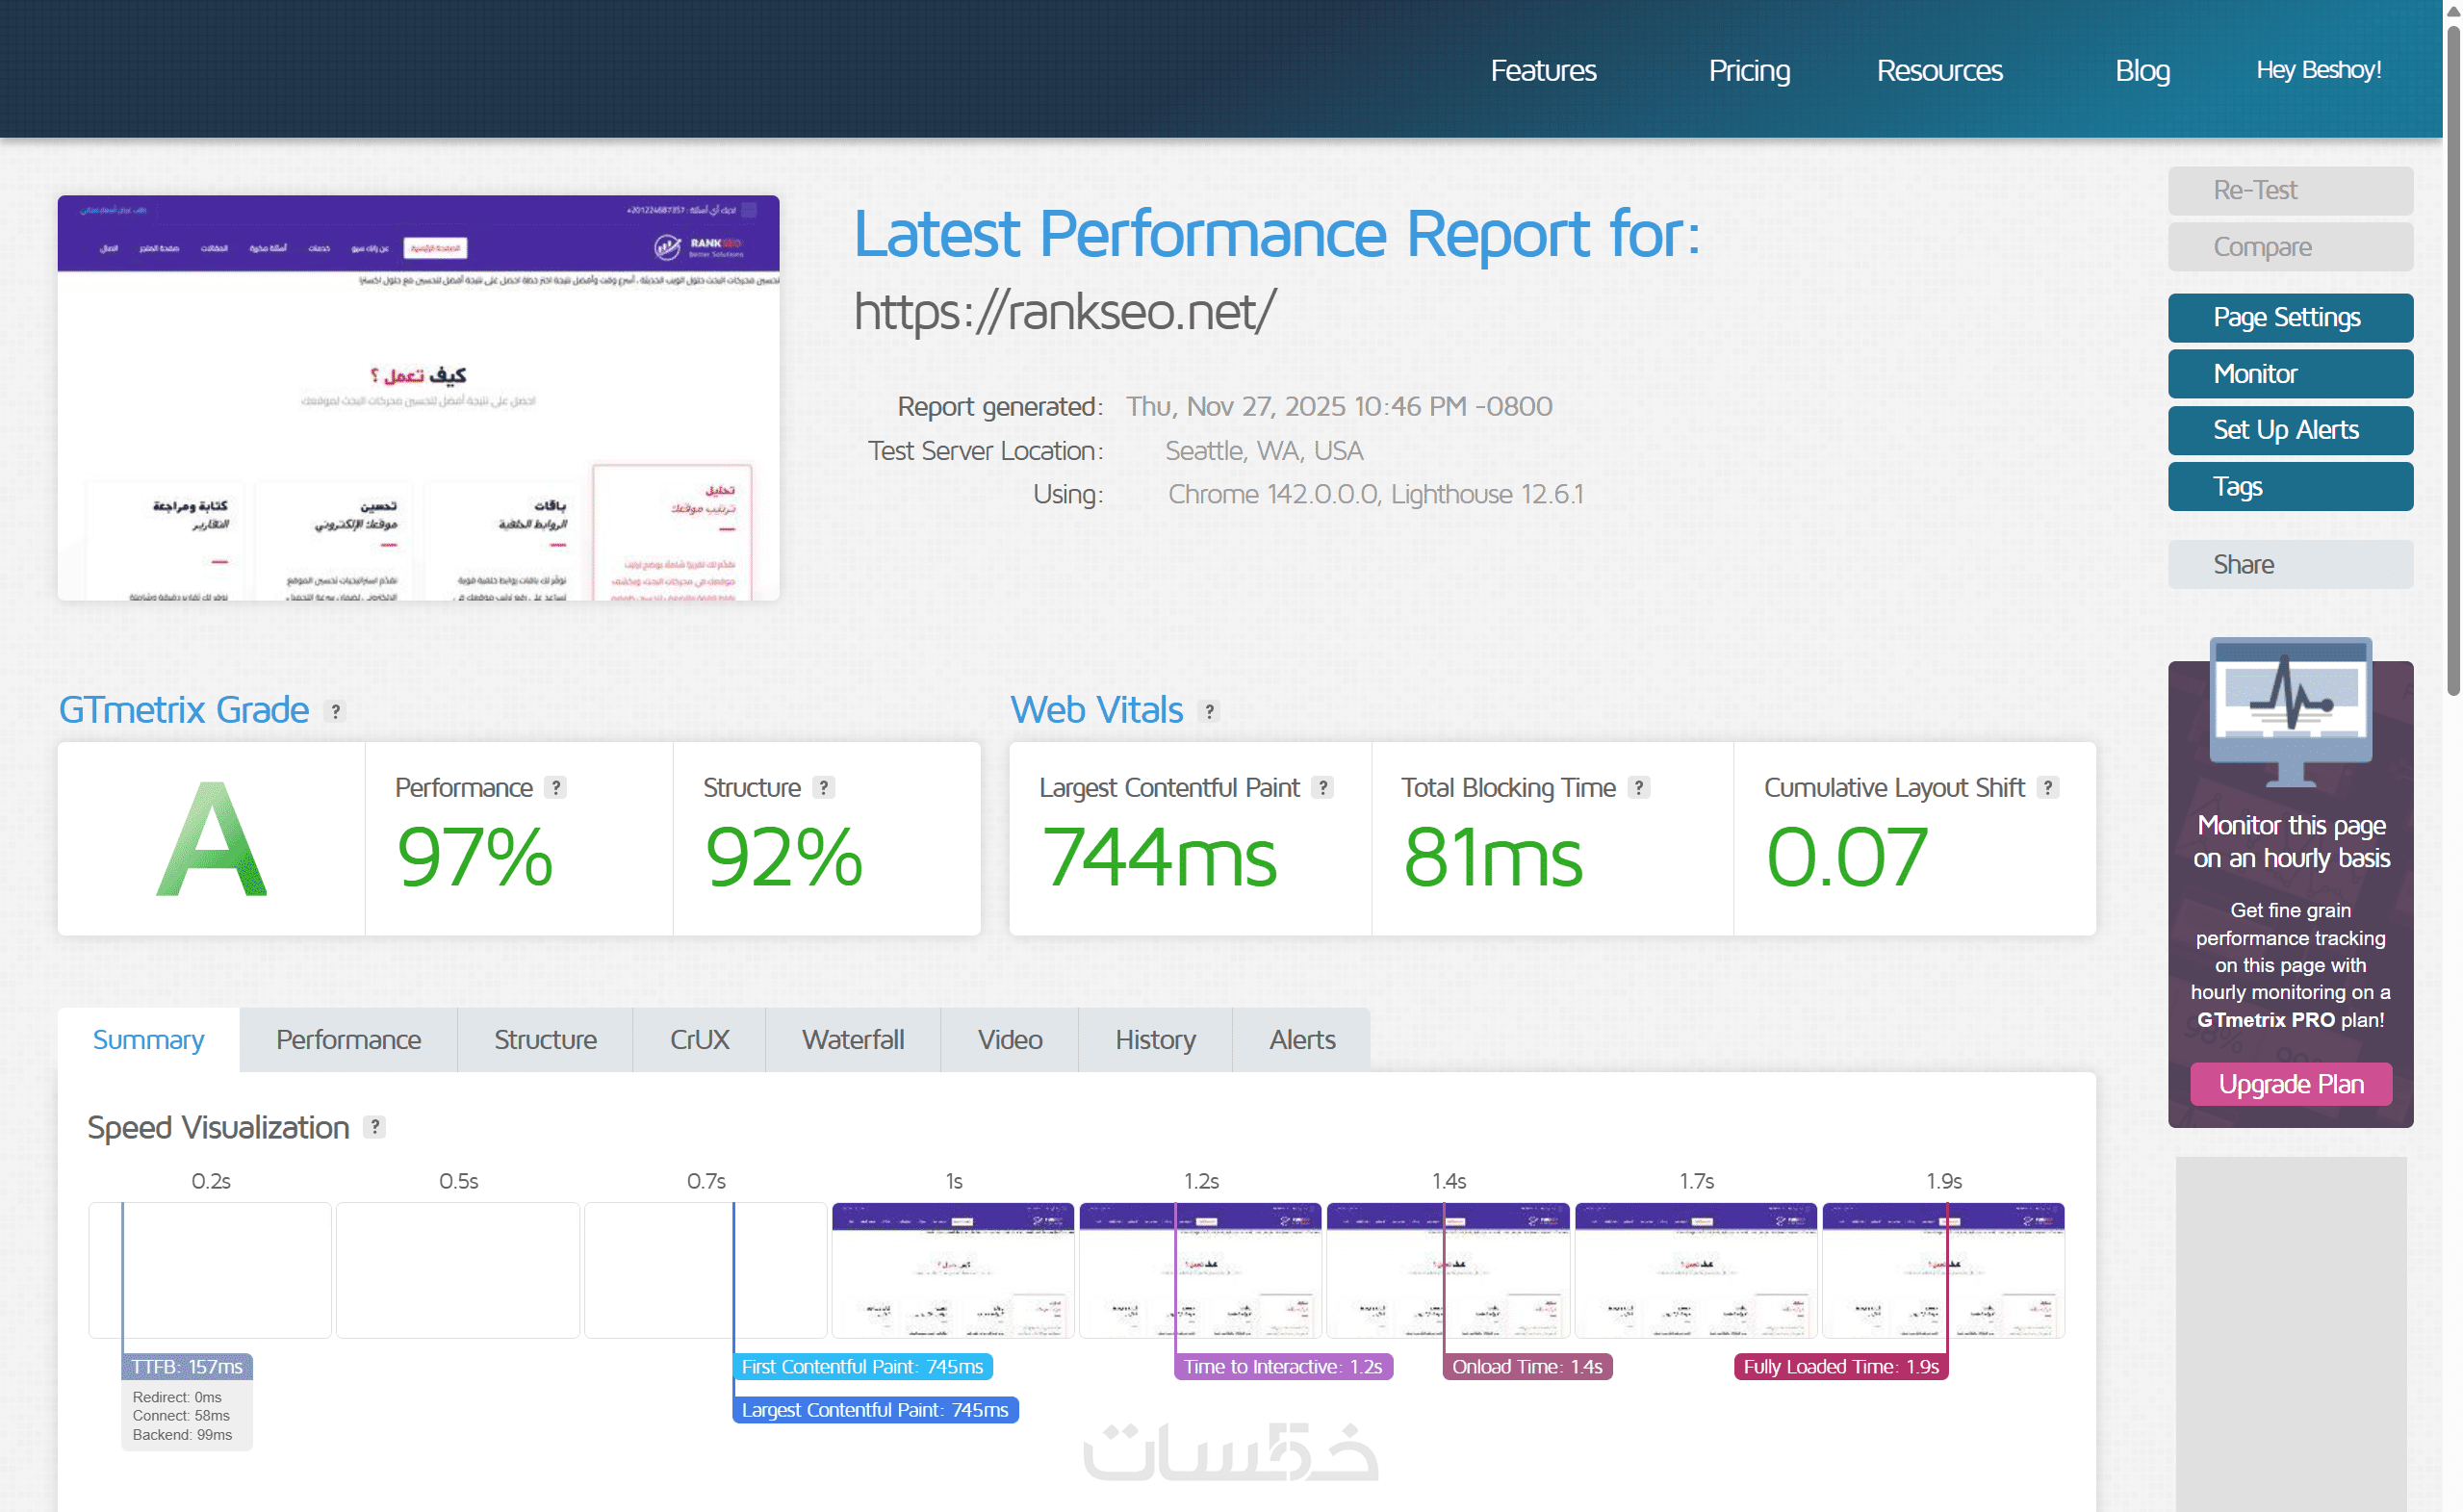Viewport: 2463px width, 1512px height.
Task: Click the Set Up Alerts button
Action: coord(2289,430)
